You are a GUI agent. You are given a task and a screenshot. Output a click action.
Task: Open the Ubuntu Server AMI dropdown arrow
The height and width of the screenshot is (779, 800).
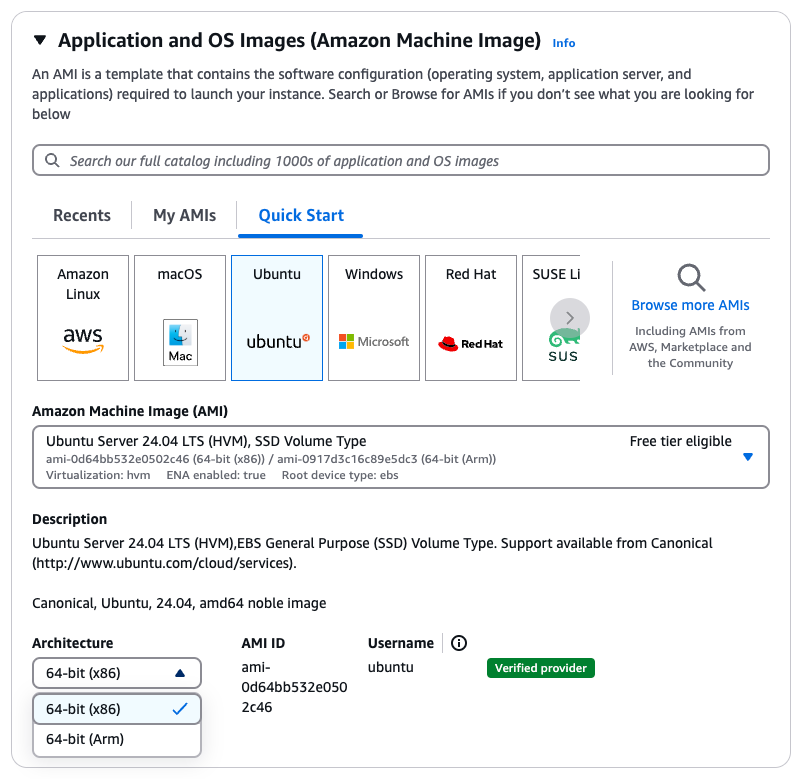(x=748, y=456)
